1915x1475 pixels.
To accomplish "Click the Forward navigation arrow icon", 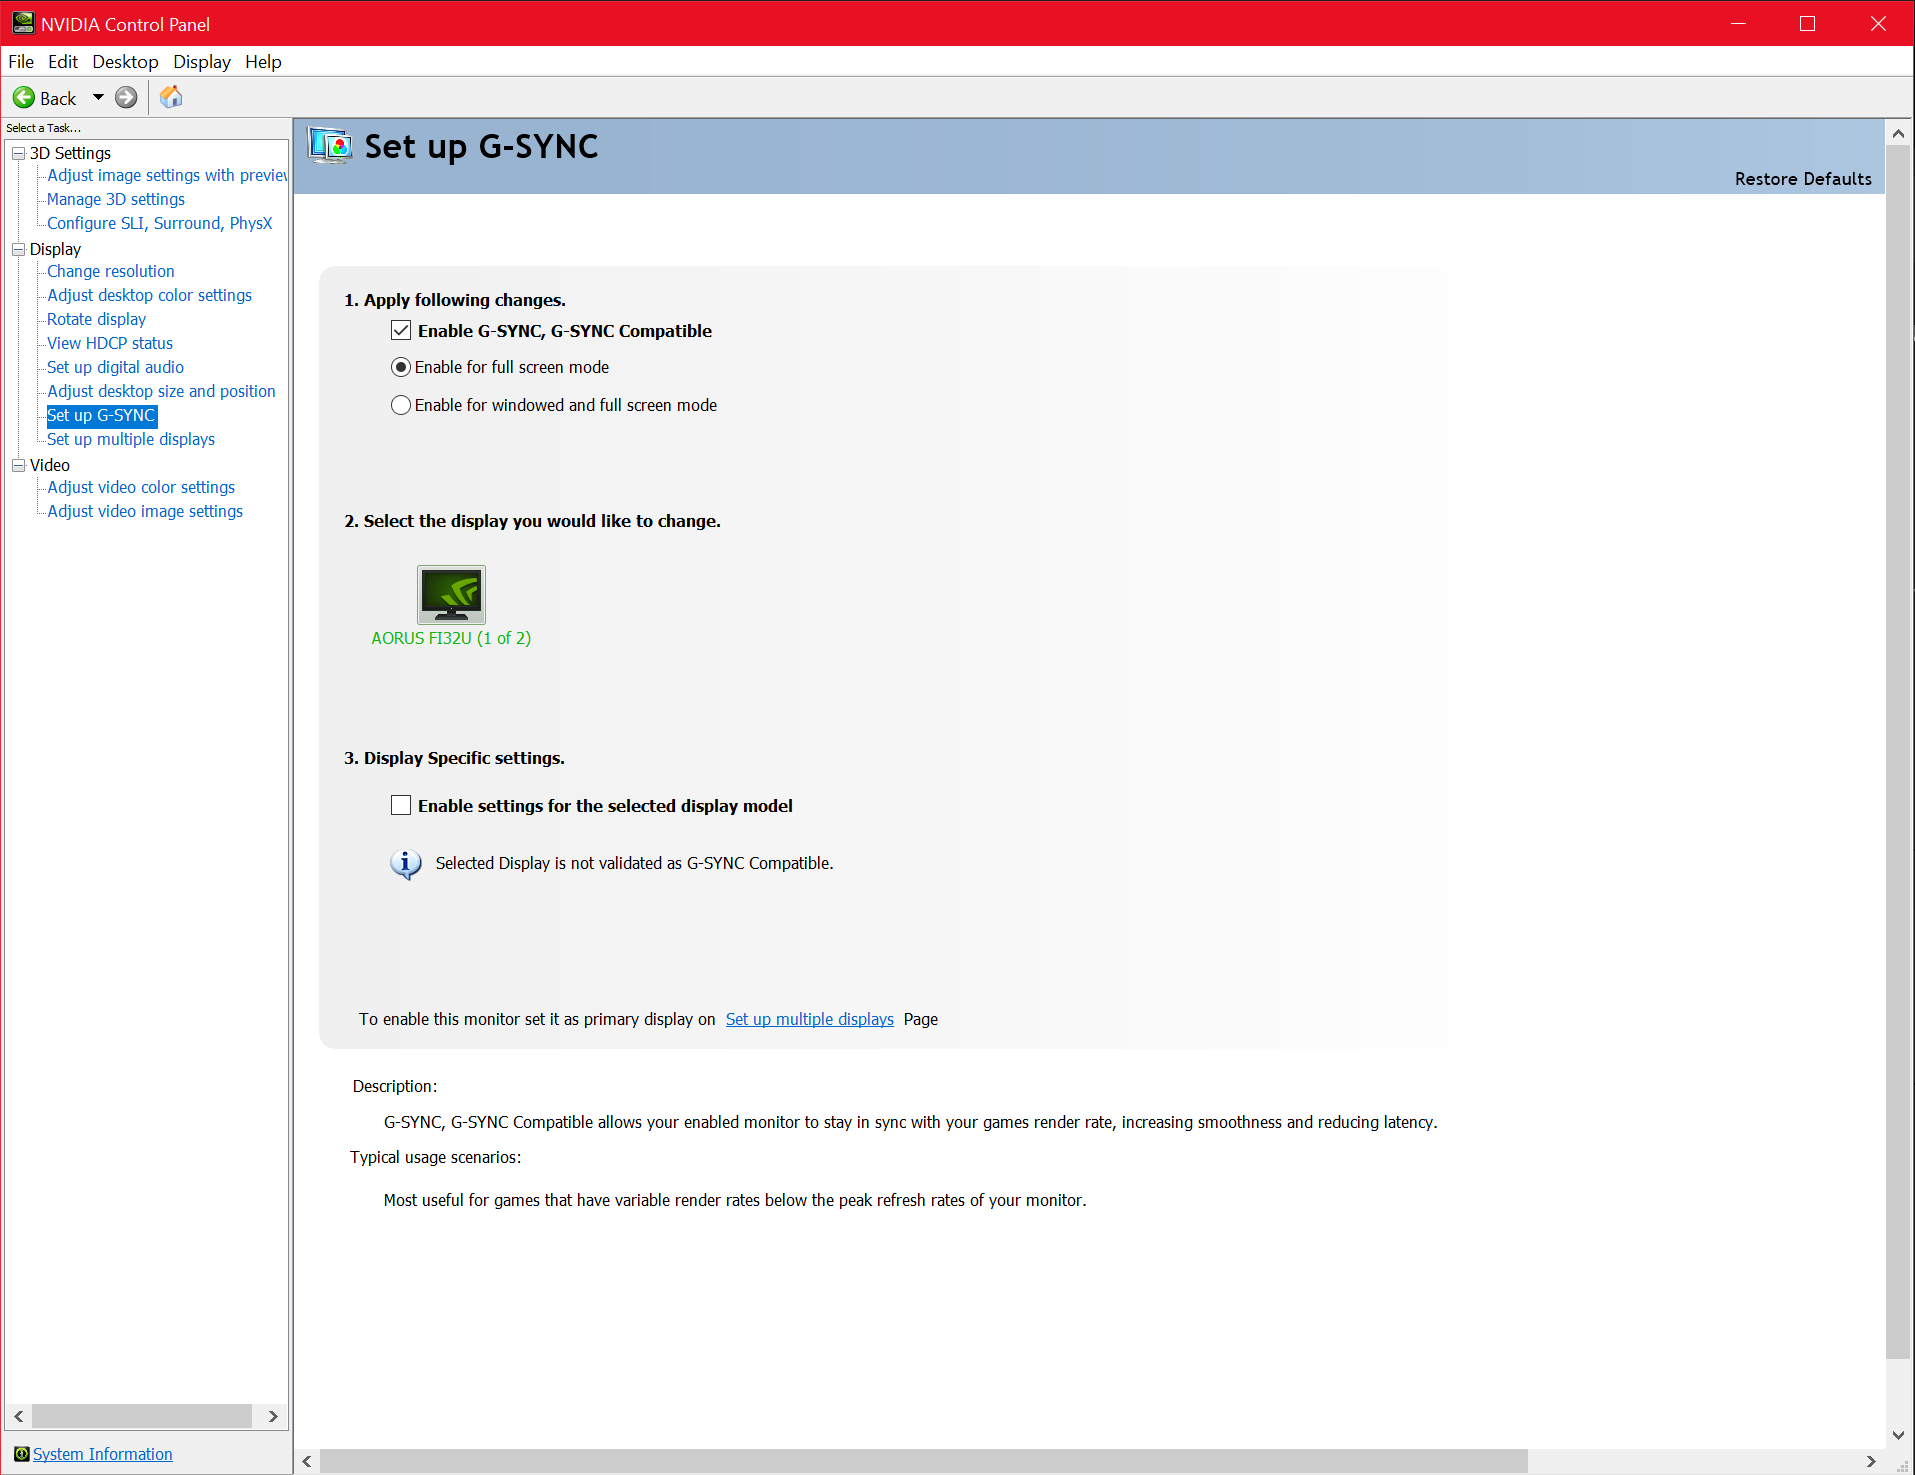I will 126,98.
